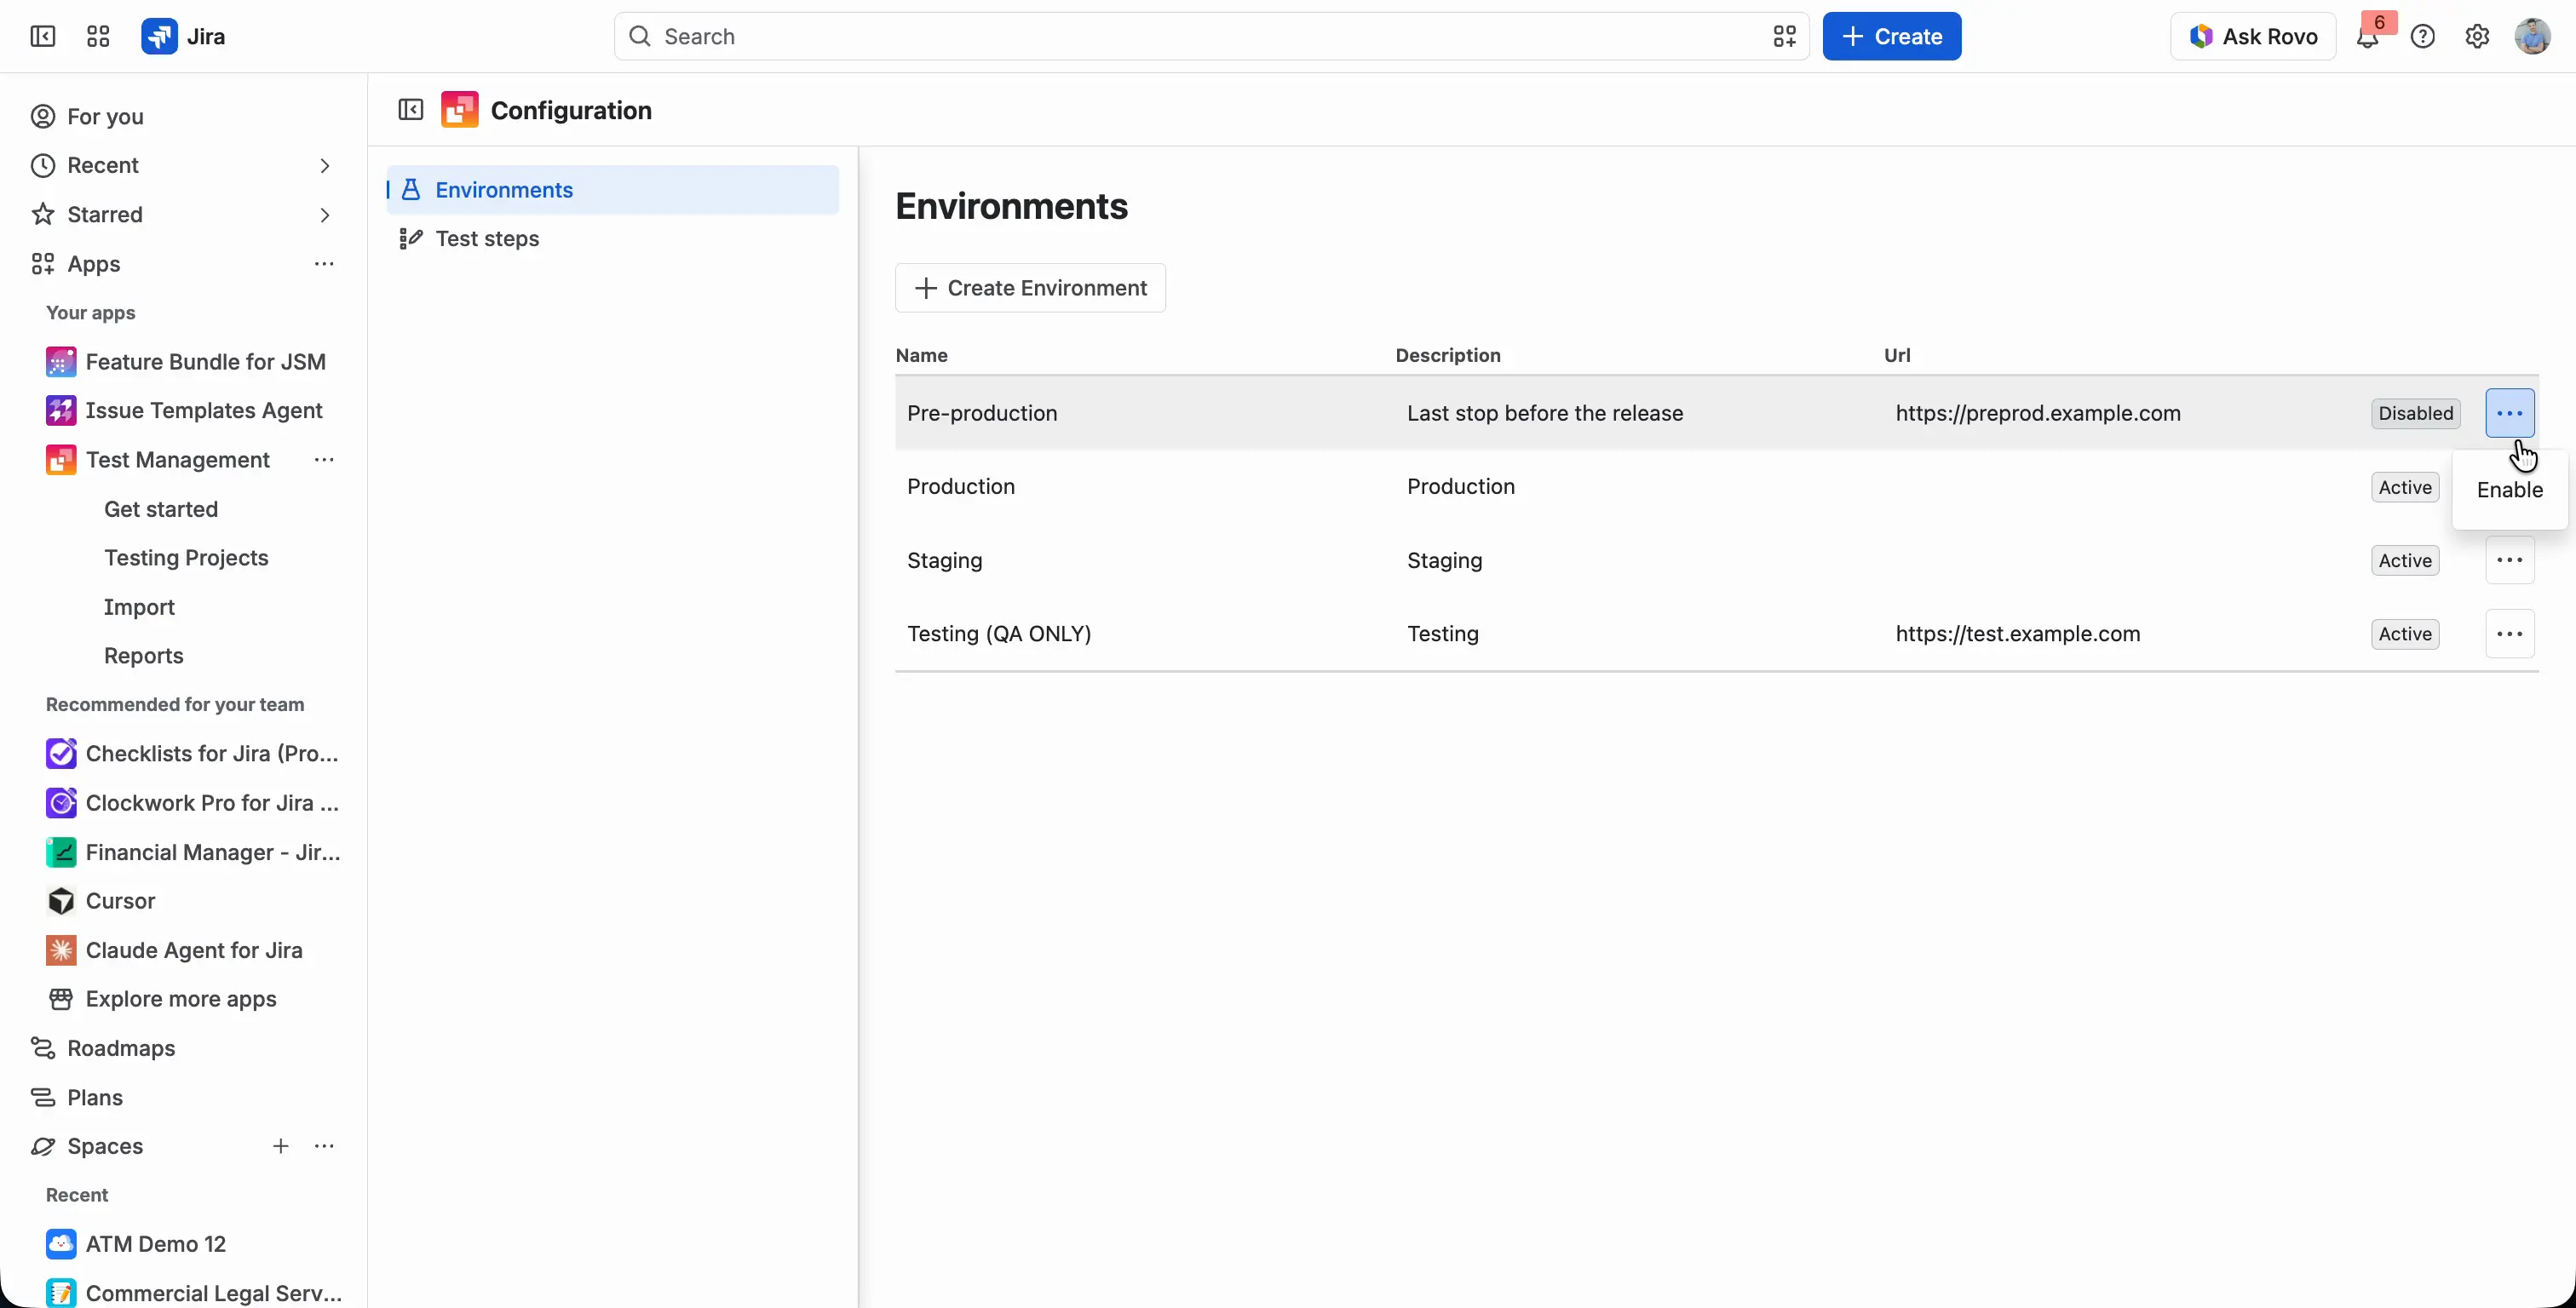Open Issue Templates Agent app
The image size is (2576, 1308).
point(186,411)
